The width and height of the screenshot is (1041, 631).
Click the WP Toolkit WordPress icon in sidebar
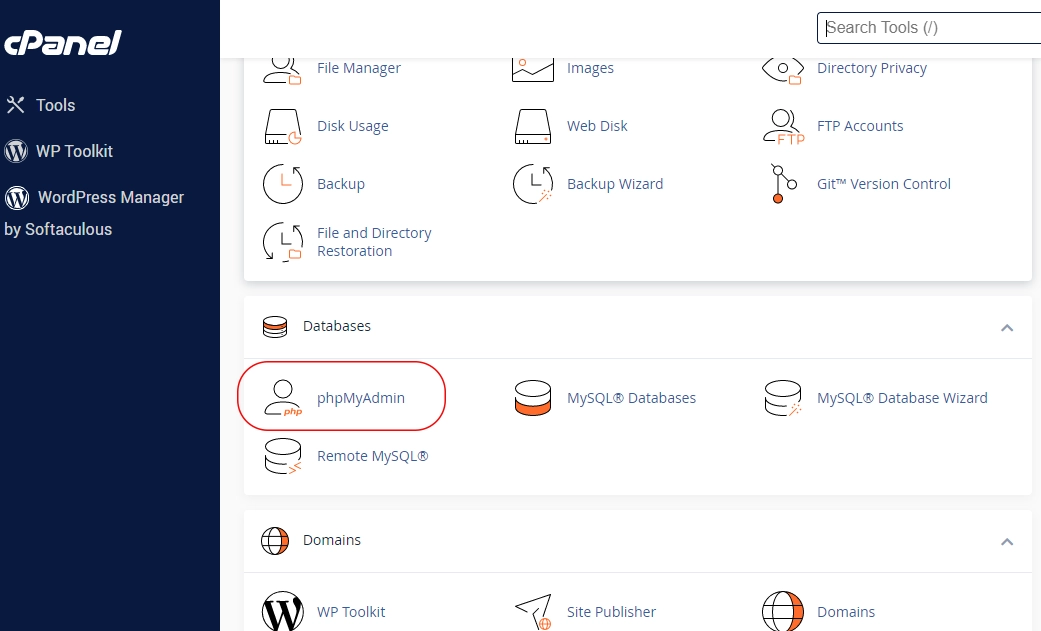pos(16,151)
